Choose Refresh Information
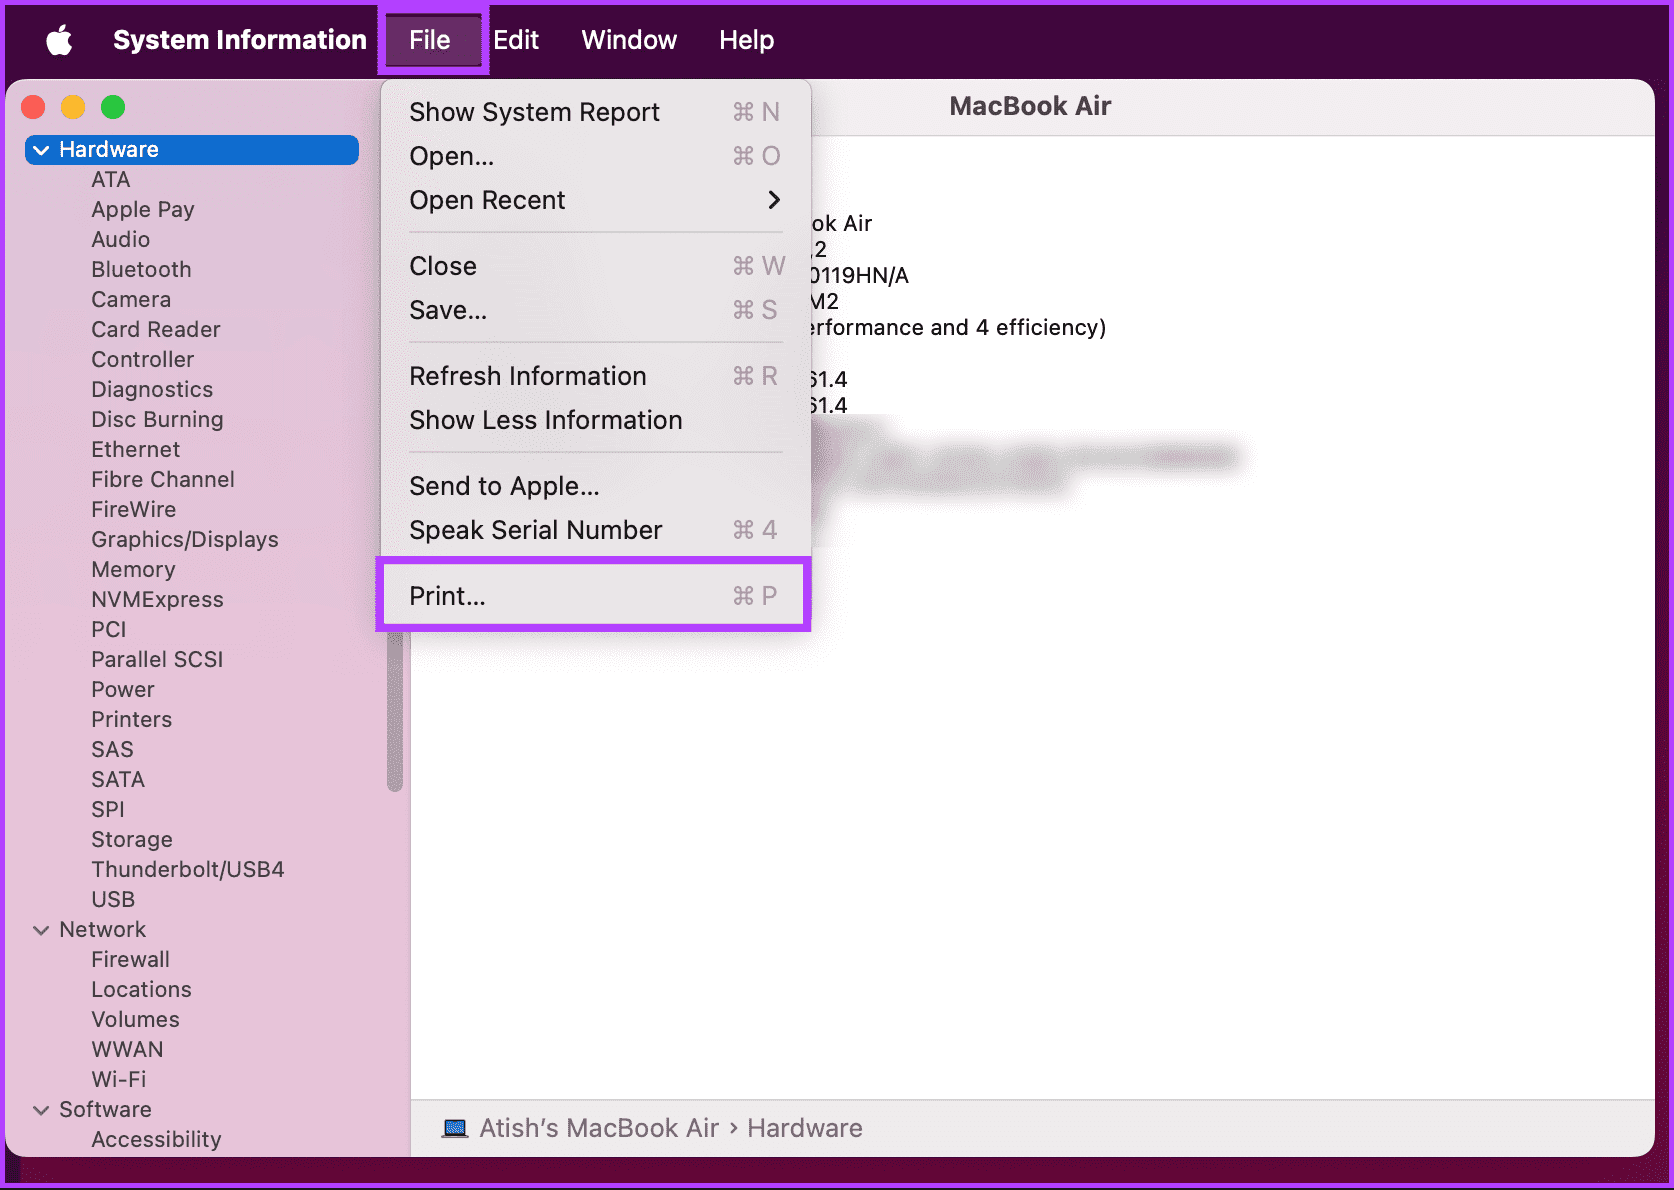This screenshot has height=1190, width=1674. [x=594, y=376]
